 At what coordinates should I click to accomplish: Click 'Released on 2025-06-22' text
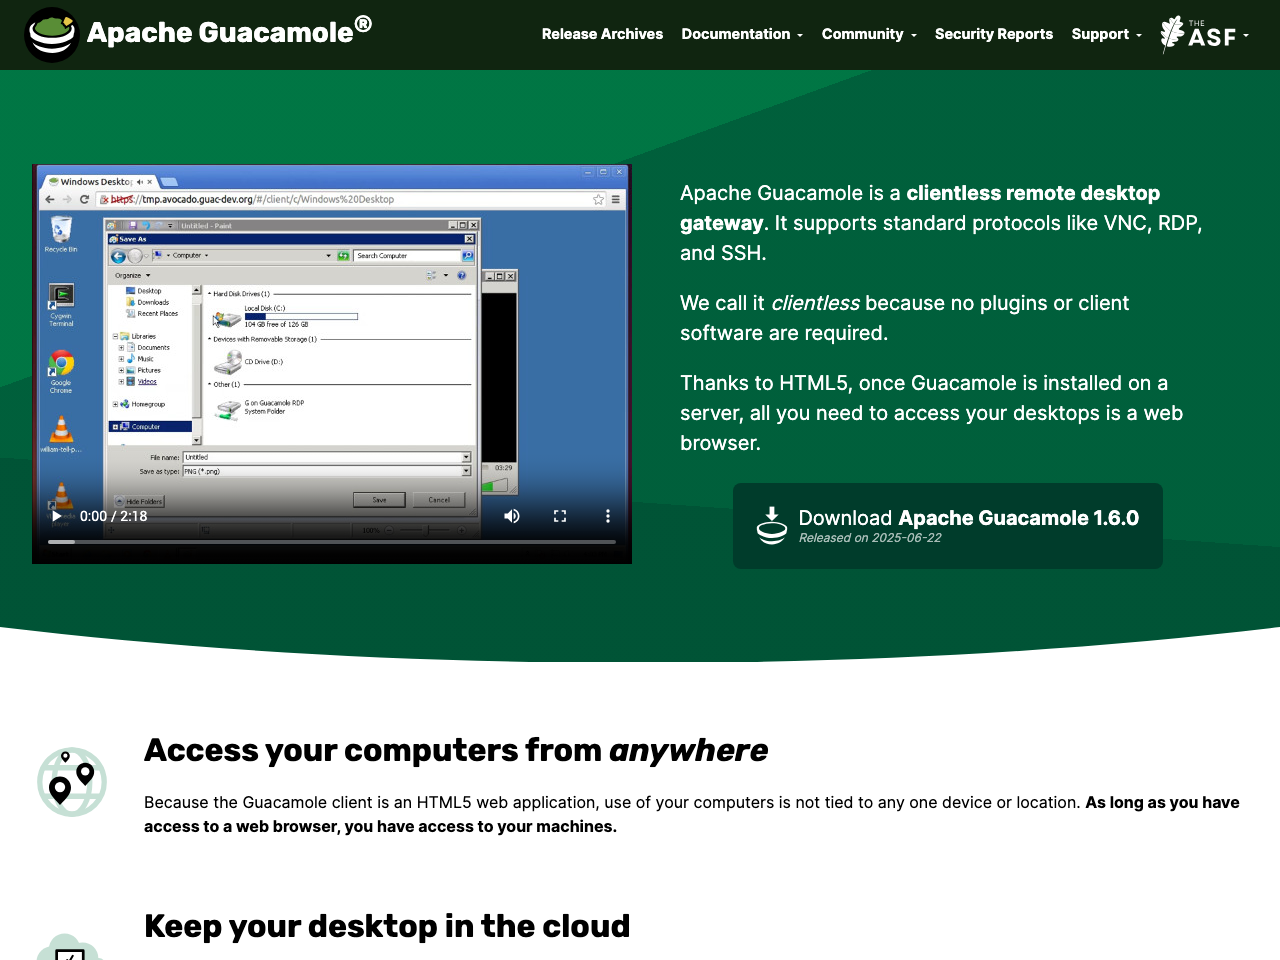(869, 537)
